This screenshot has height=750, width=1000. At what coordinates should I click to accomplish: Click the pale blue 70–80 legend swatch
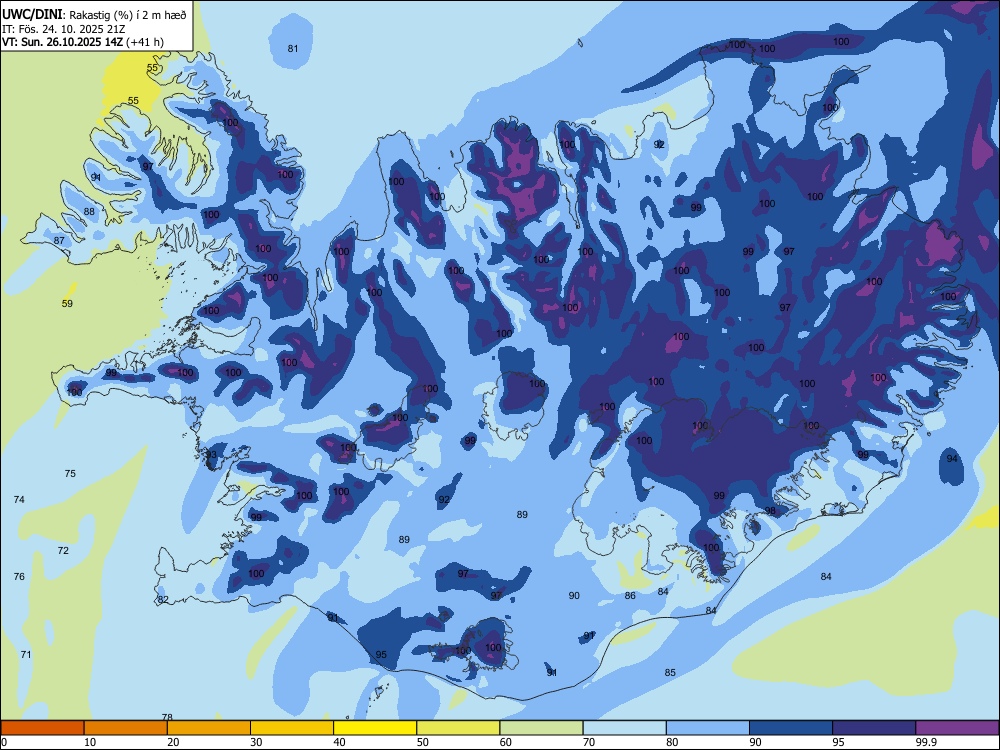624,728
